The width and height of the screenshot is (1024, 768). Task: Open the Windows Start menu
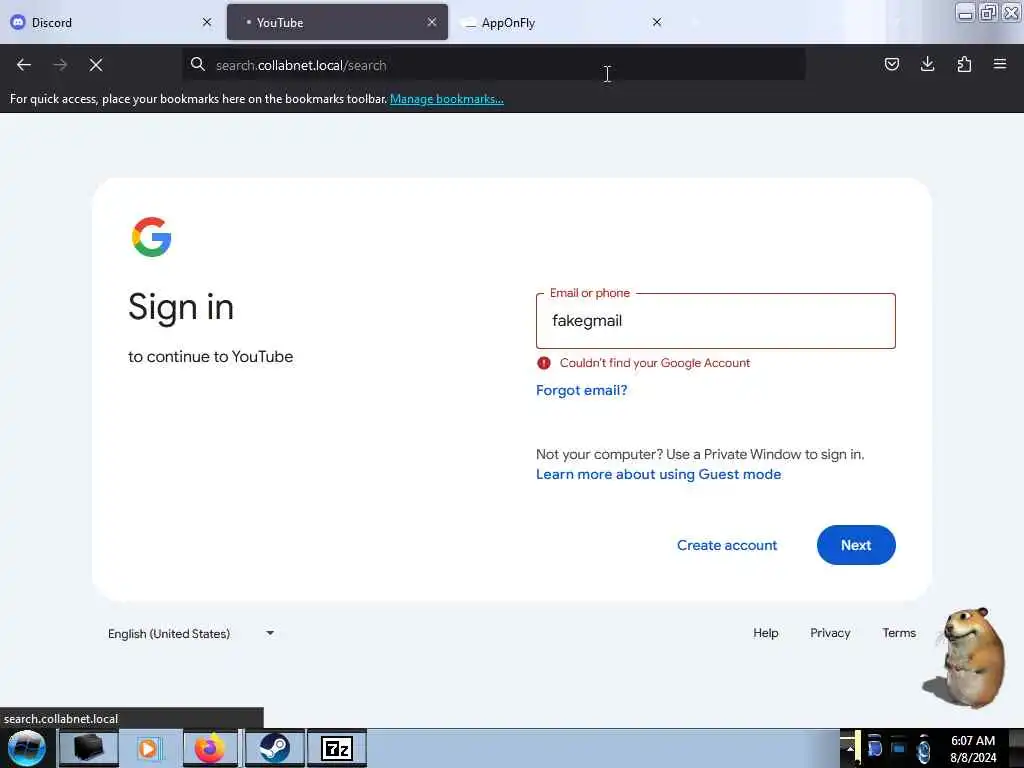tap(26, 748)
